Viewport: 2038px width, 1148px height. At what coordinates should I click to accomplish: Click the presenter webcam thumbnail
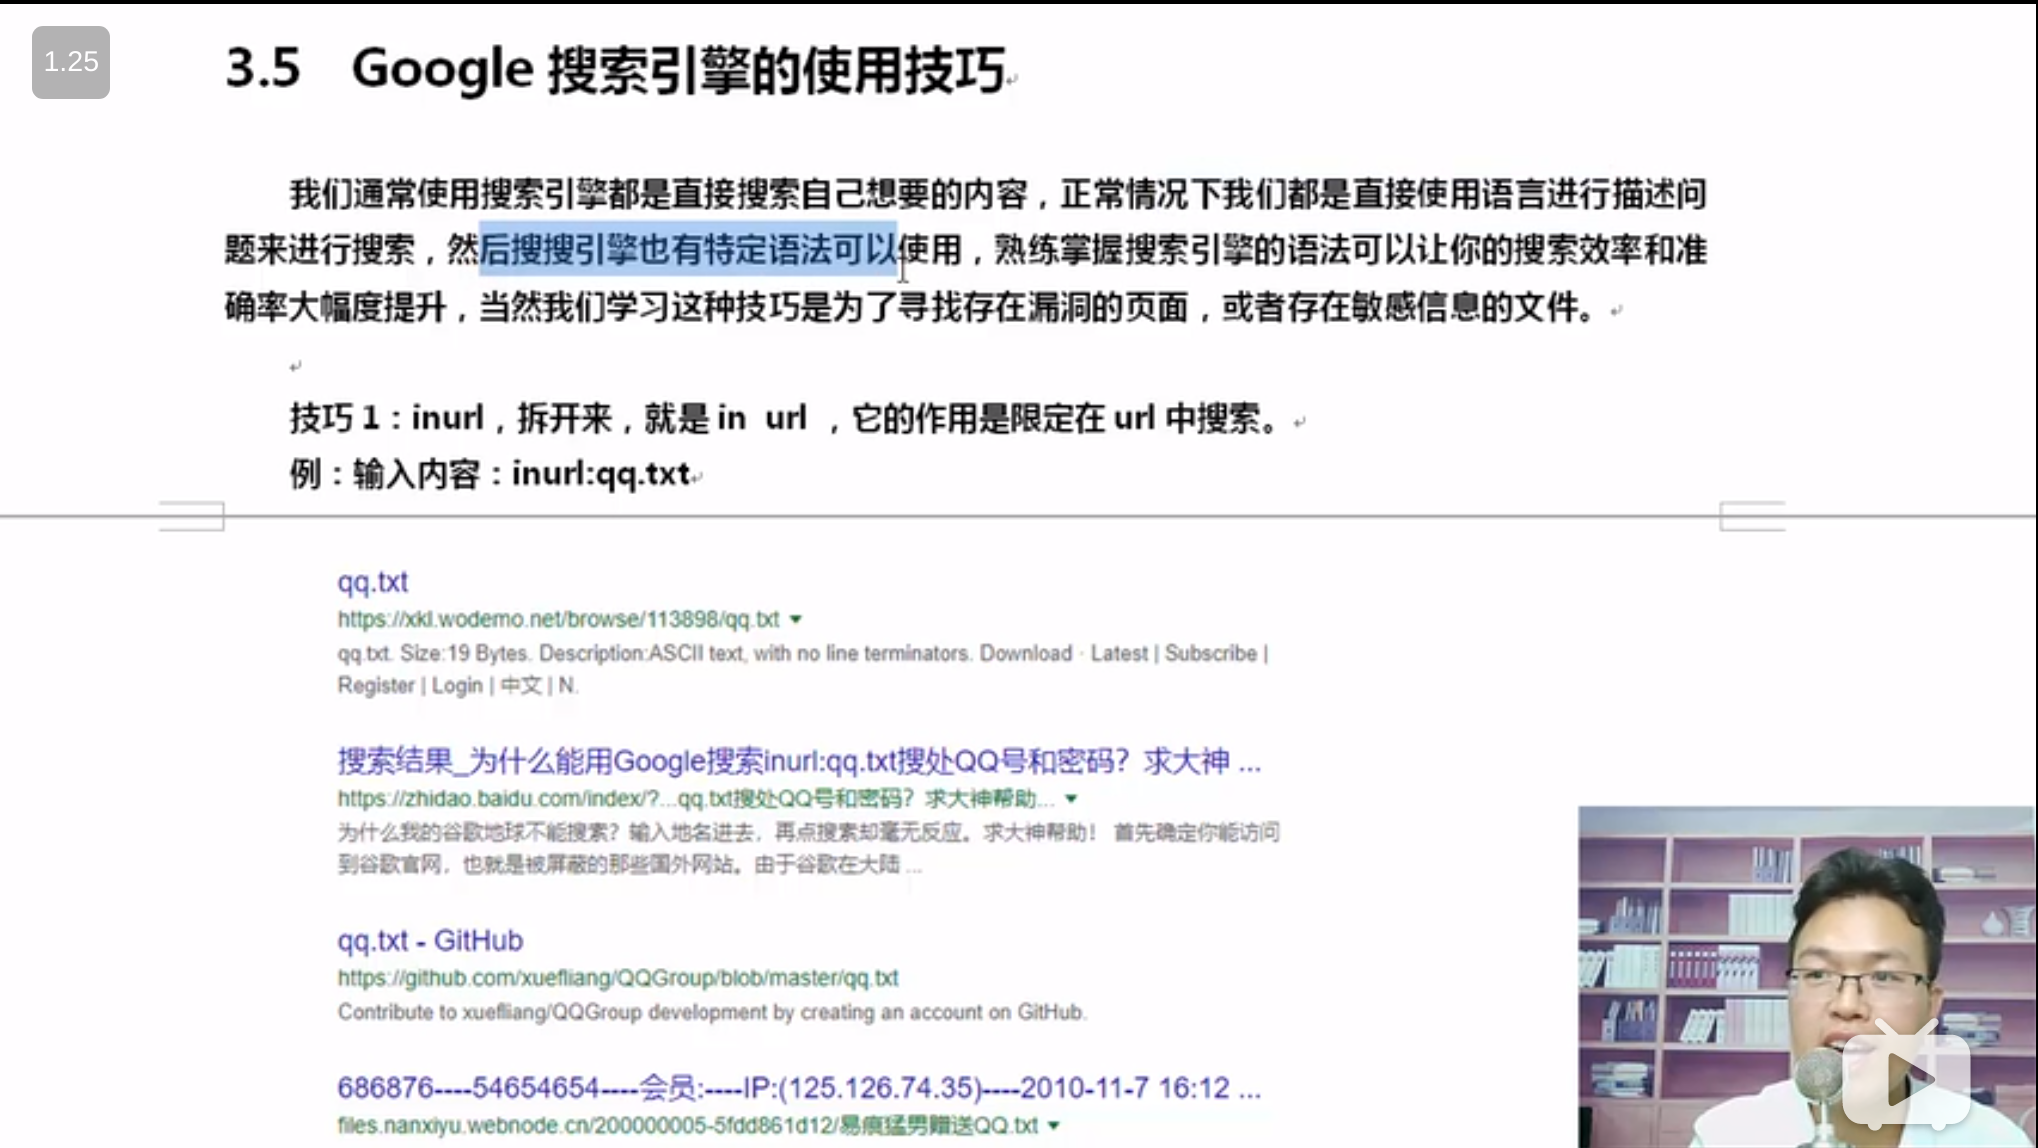pyautogui.click(x=1805, y=976)
